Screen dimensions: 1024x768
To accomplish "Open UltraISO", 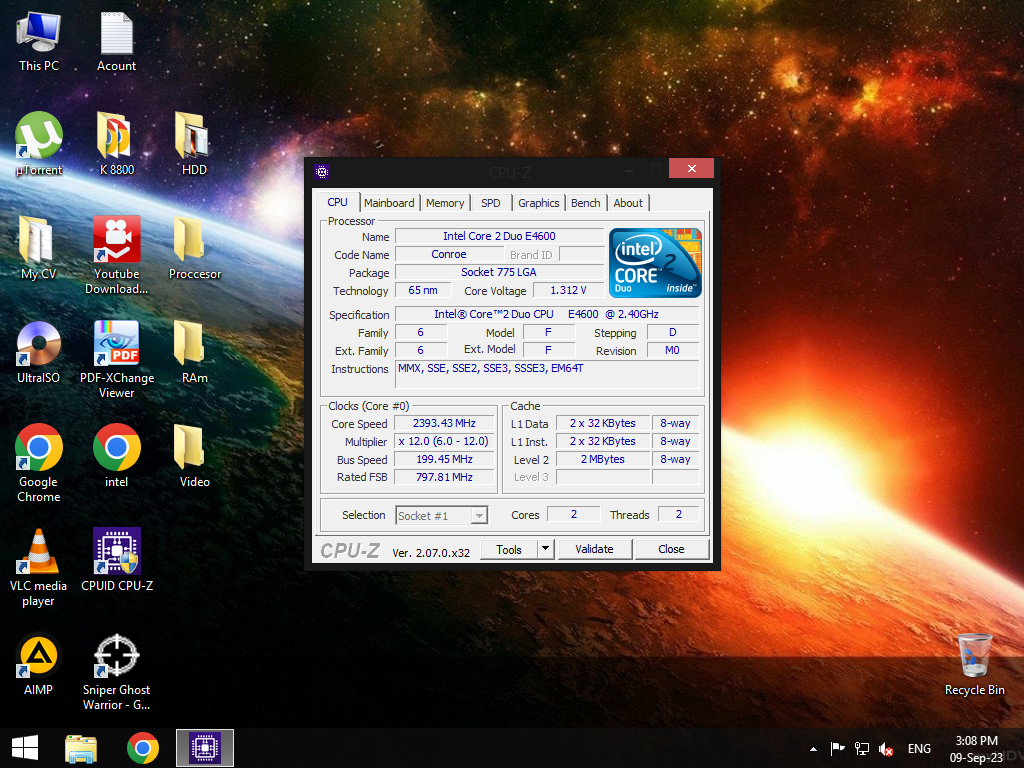I will [x=38, y=340].
